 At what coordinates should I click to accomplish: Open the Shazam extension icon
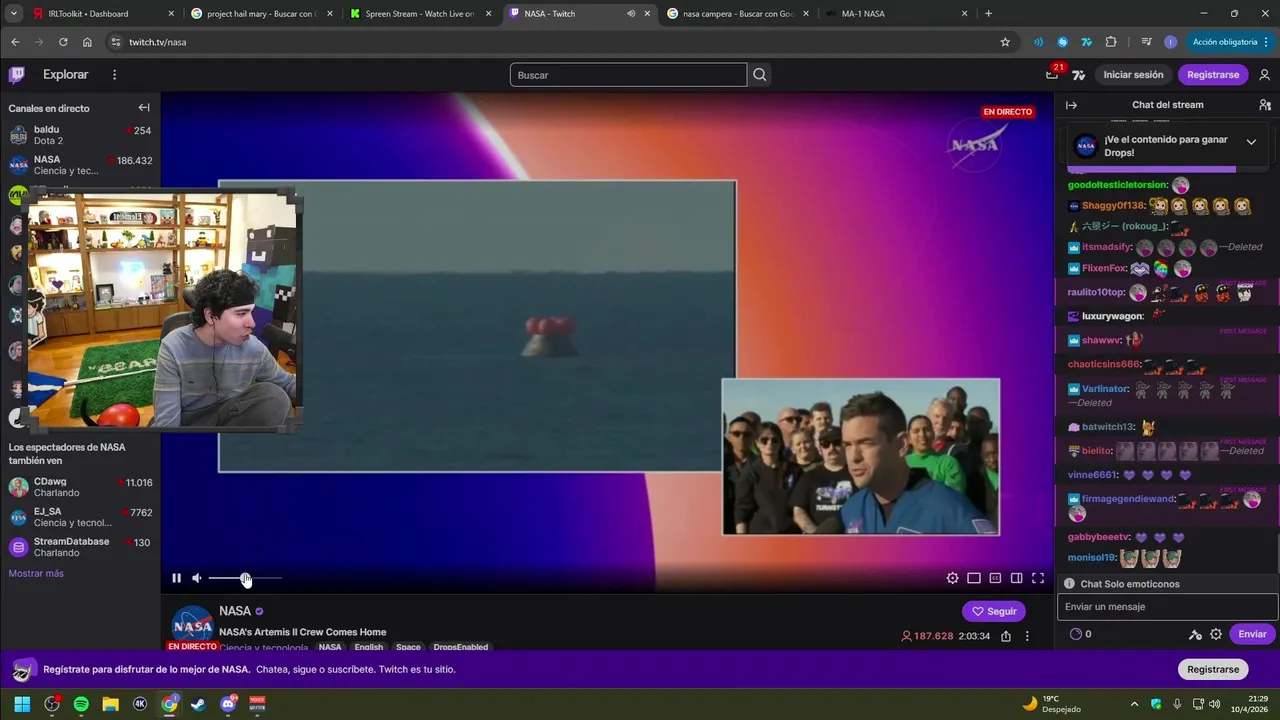pyautogui.click(x=1062, y=42)
